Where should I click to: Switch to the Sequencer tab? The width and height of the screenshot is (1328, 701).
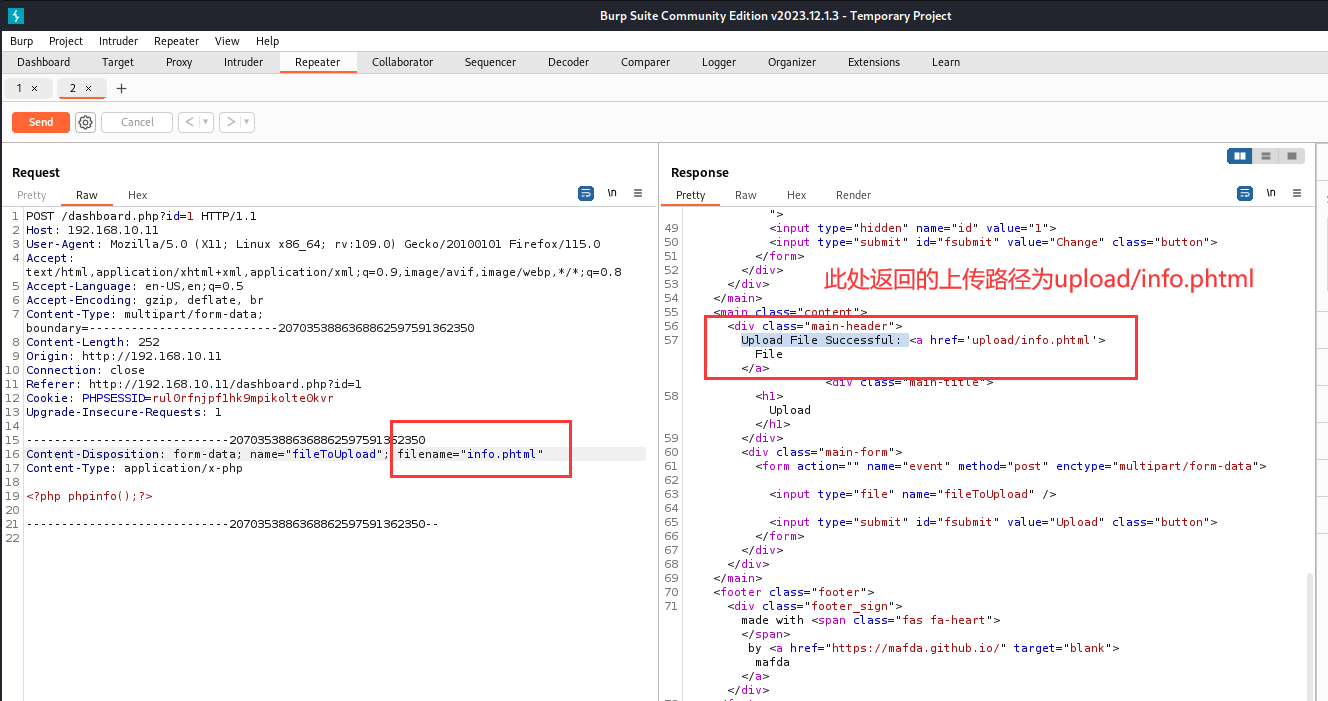click(490, 62)
